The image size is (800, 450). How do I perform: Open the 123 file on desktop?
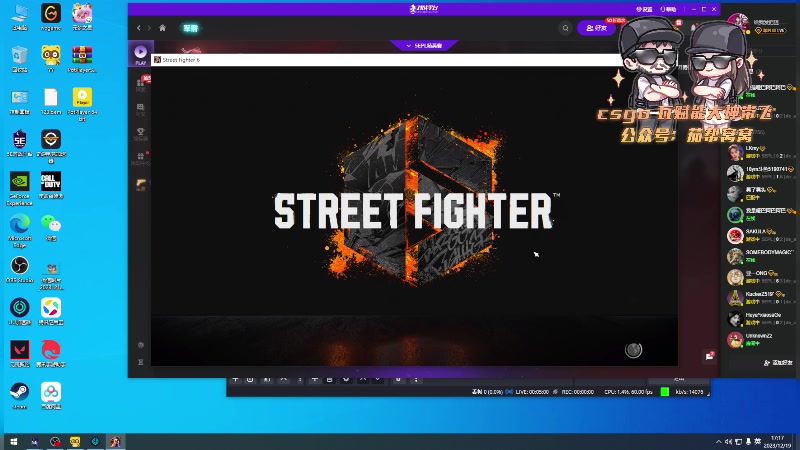(x=51, y=101)
